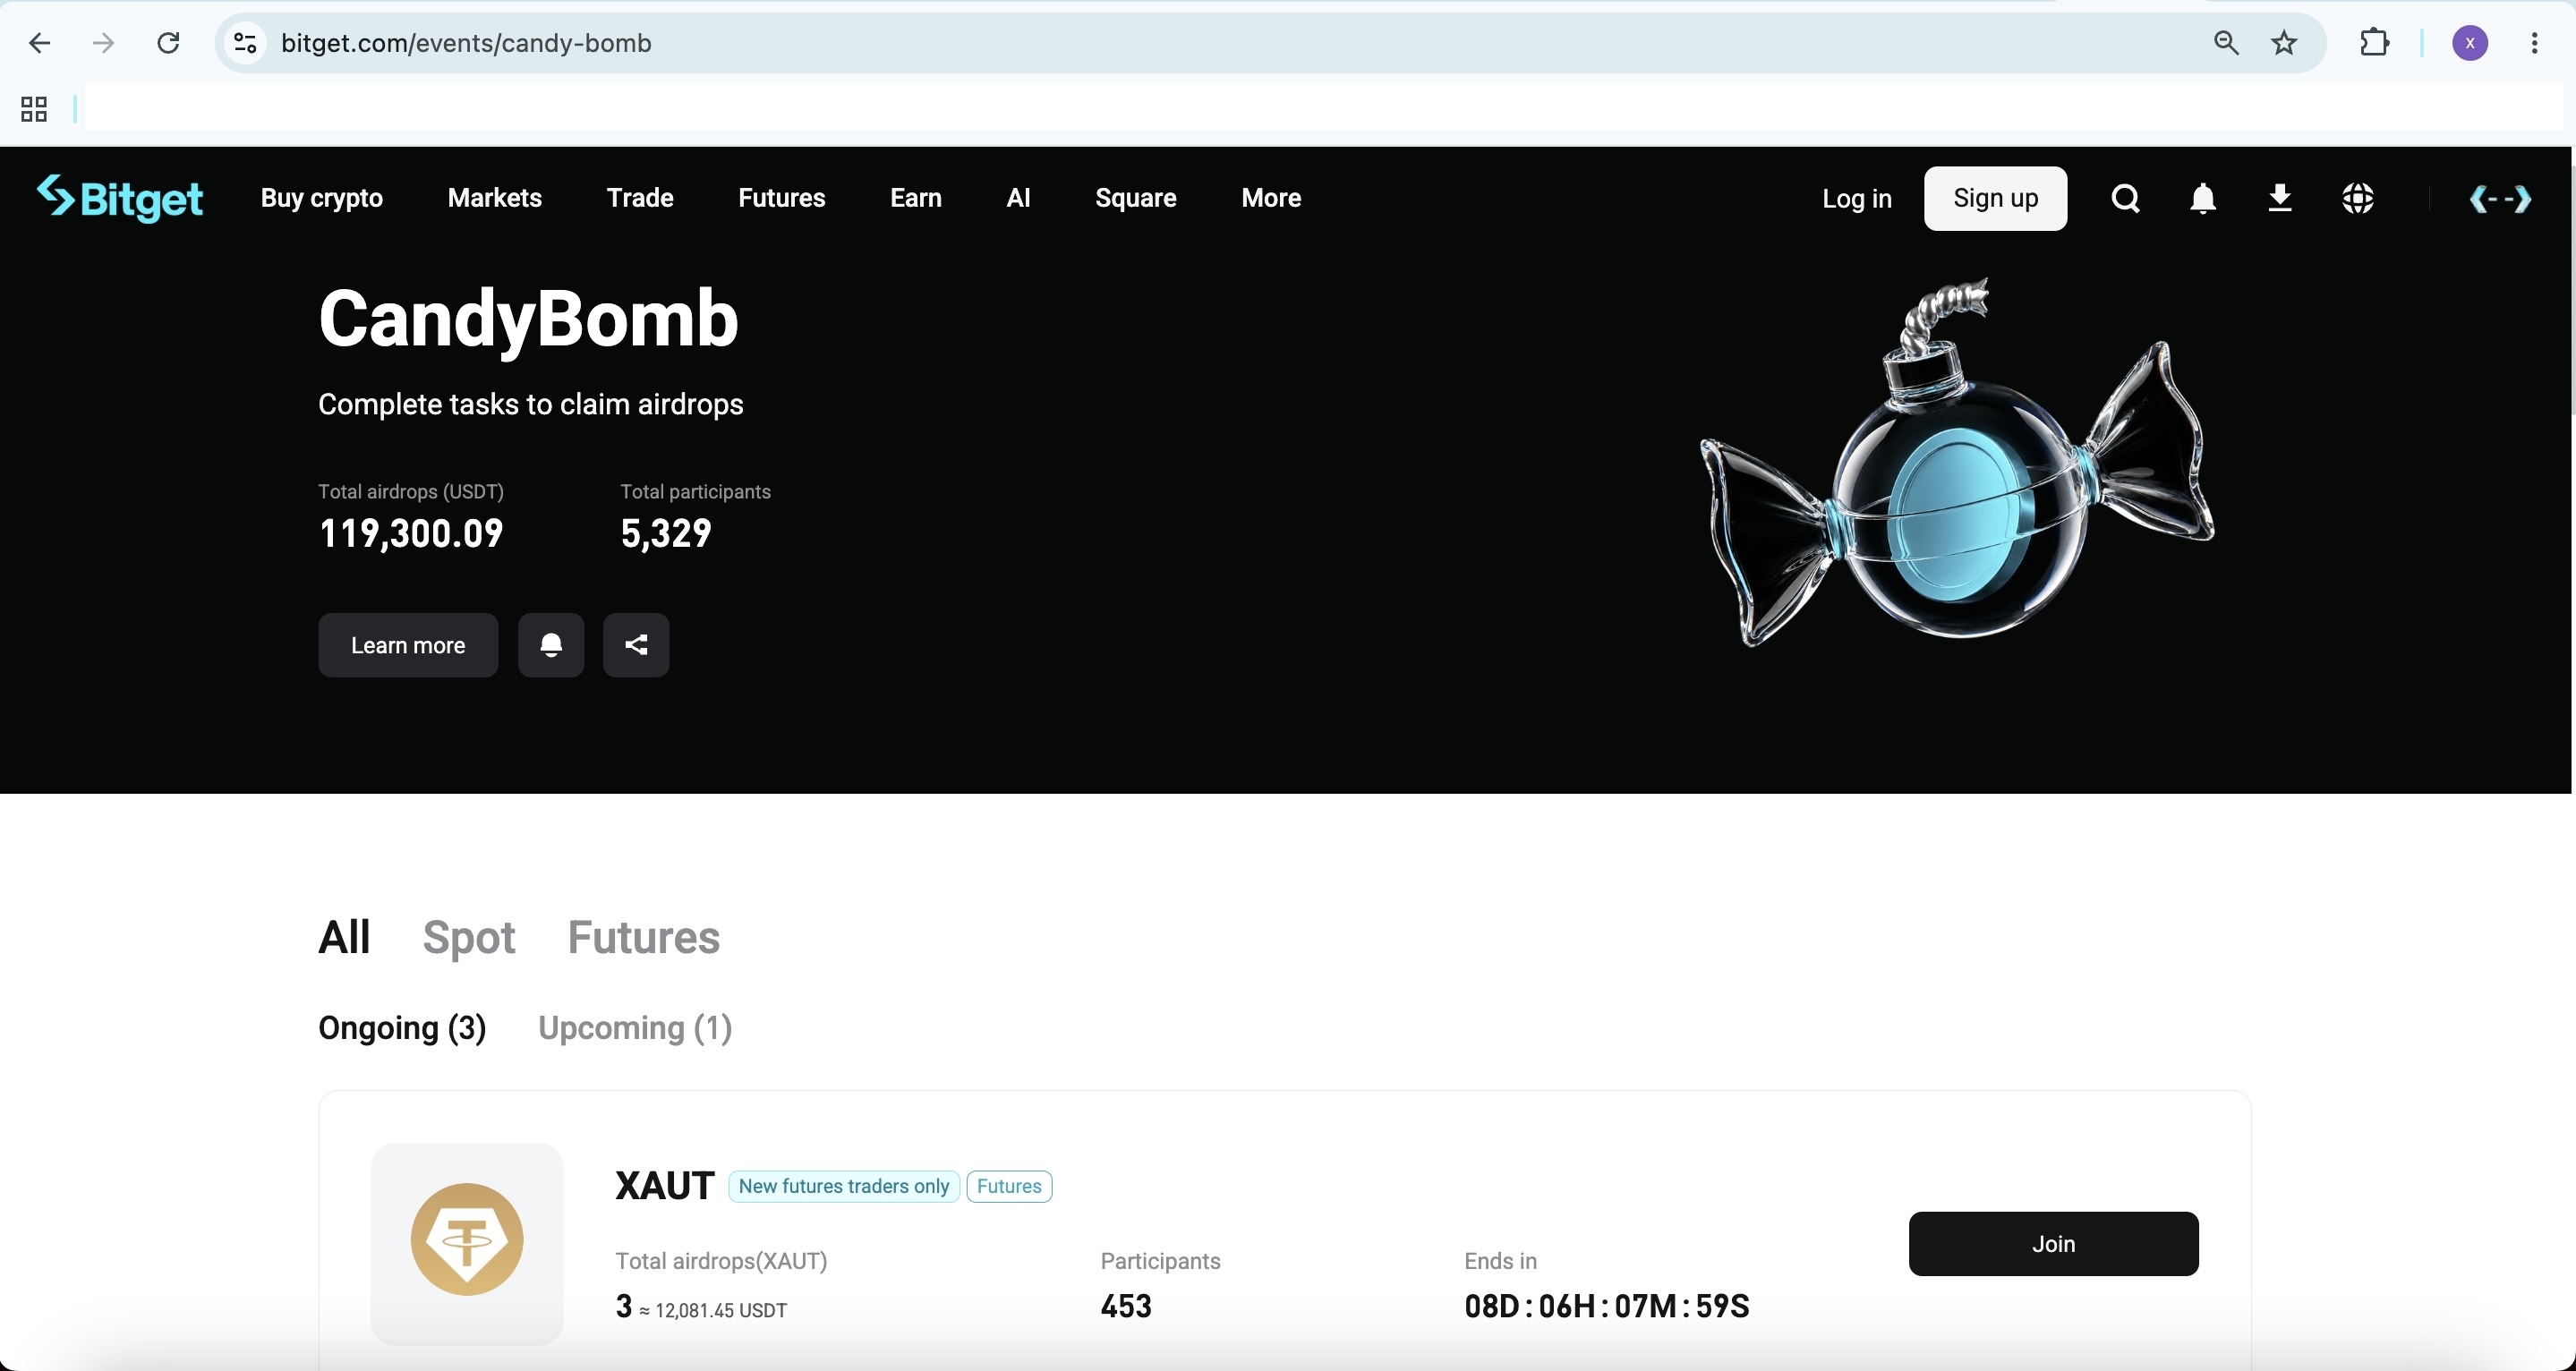Click the Futures tag on XAUT card

click(x=1009, y=1187)
